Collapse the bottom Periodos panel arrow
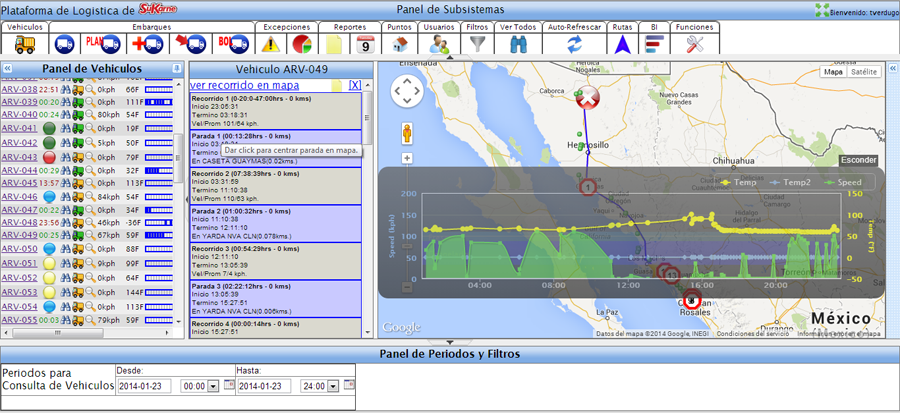This screenshot has width=900, height=413. click(x=450, y=342)
